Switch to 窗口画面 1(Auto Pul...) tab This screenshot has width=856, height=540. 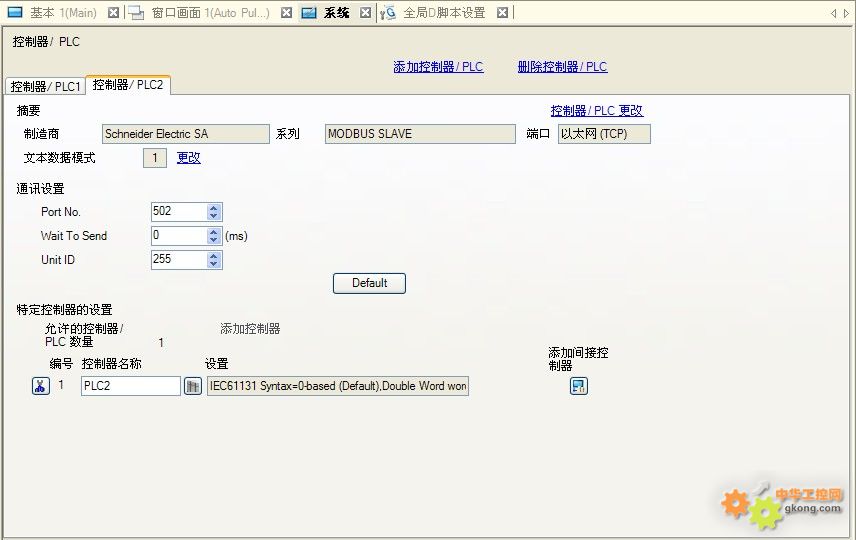pos(210,13)
